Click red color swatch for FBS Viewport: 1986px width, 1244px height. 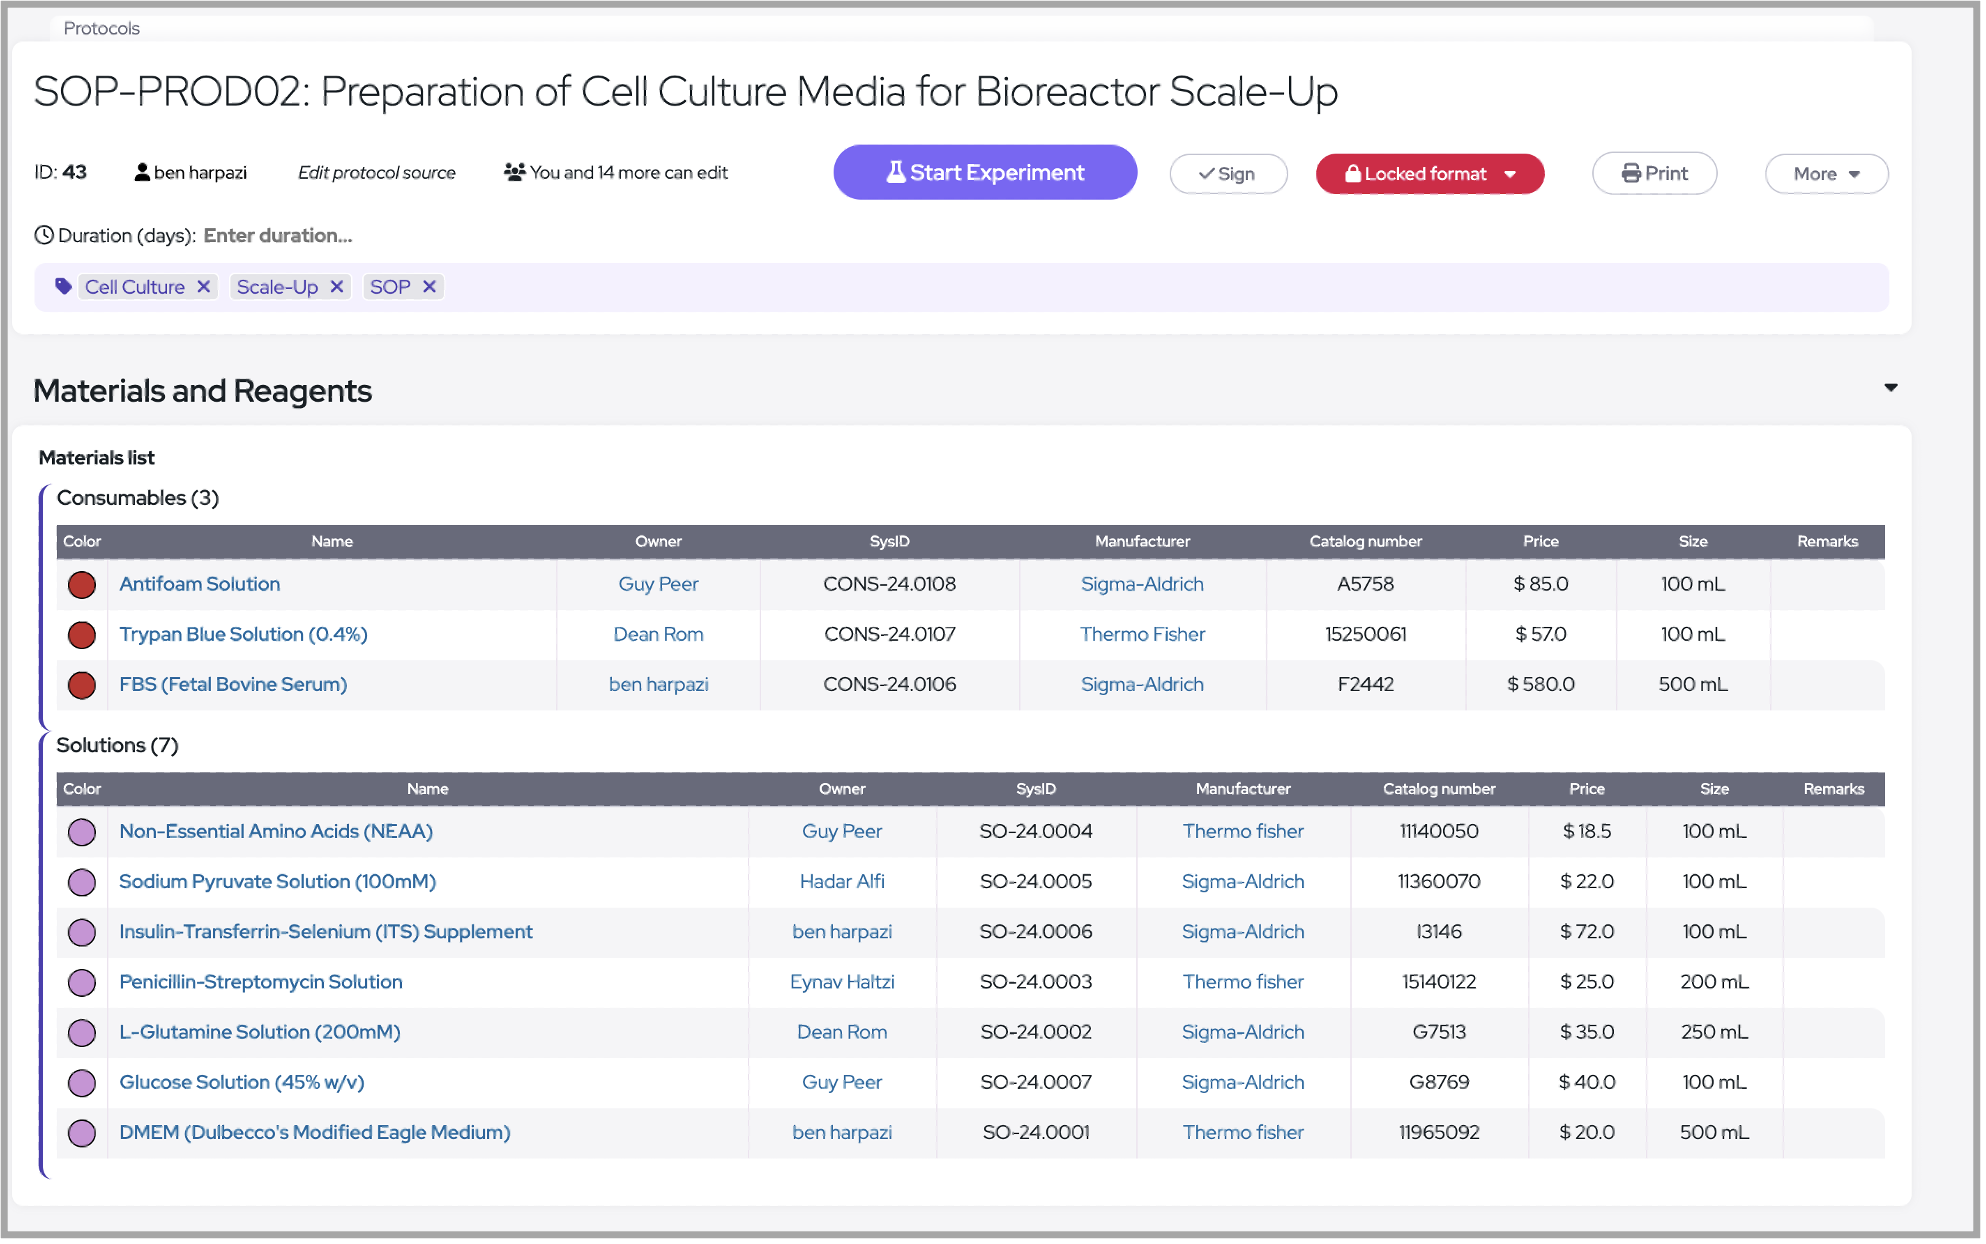click(82, 687)
